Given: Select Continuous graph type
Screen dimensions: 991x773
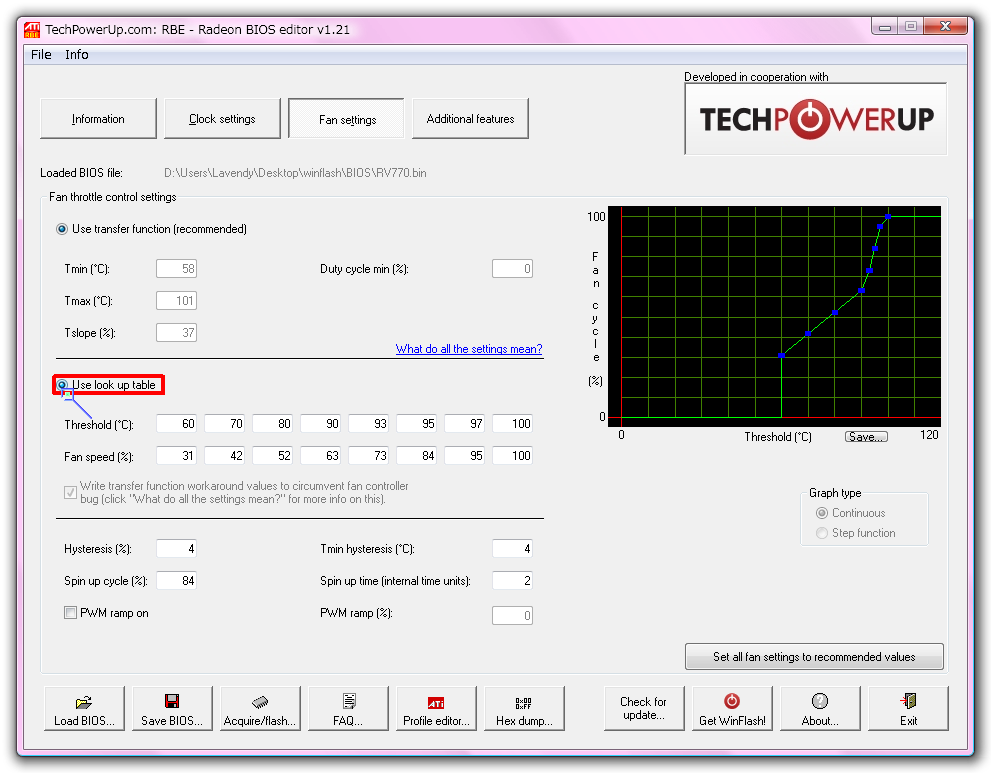Looking at the screenshot, I should tap(822, 513).
